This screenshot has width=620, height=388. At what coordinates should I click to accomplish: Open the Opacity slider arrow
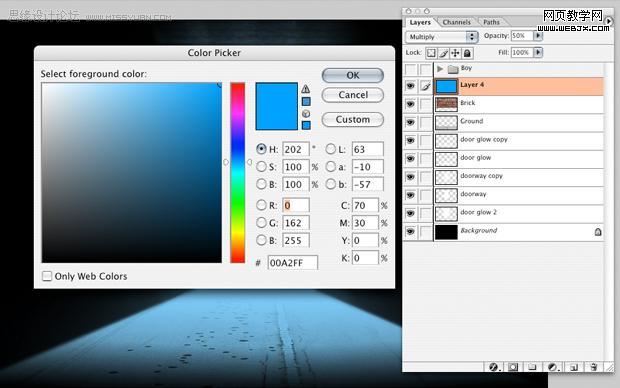pos(538,36)
